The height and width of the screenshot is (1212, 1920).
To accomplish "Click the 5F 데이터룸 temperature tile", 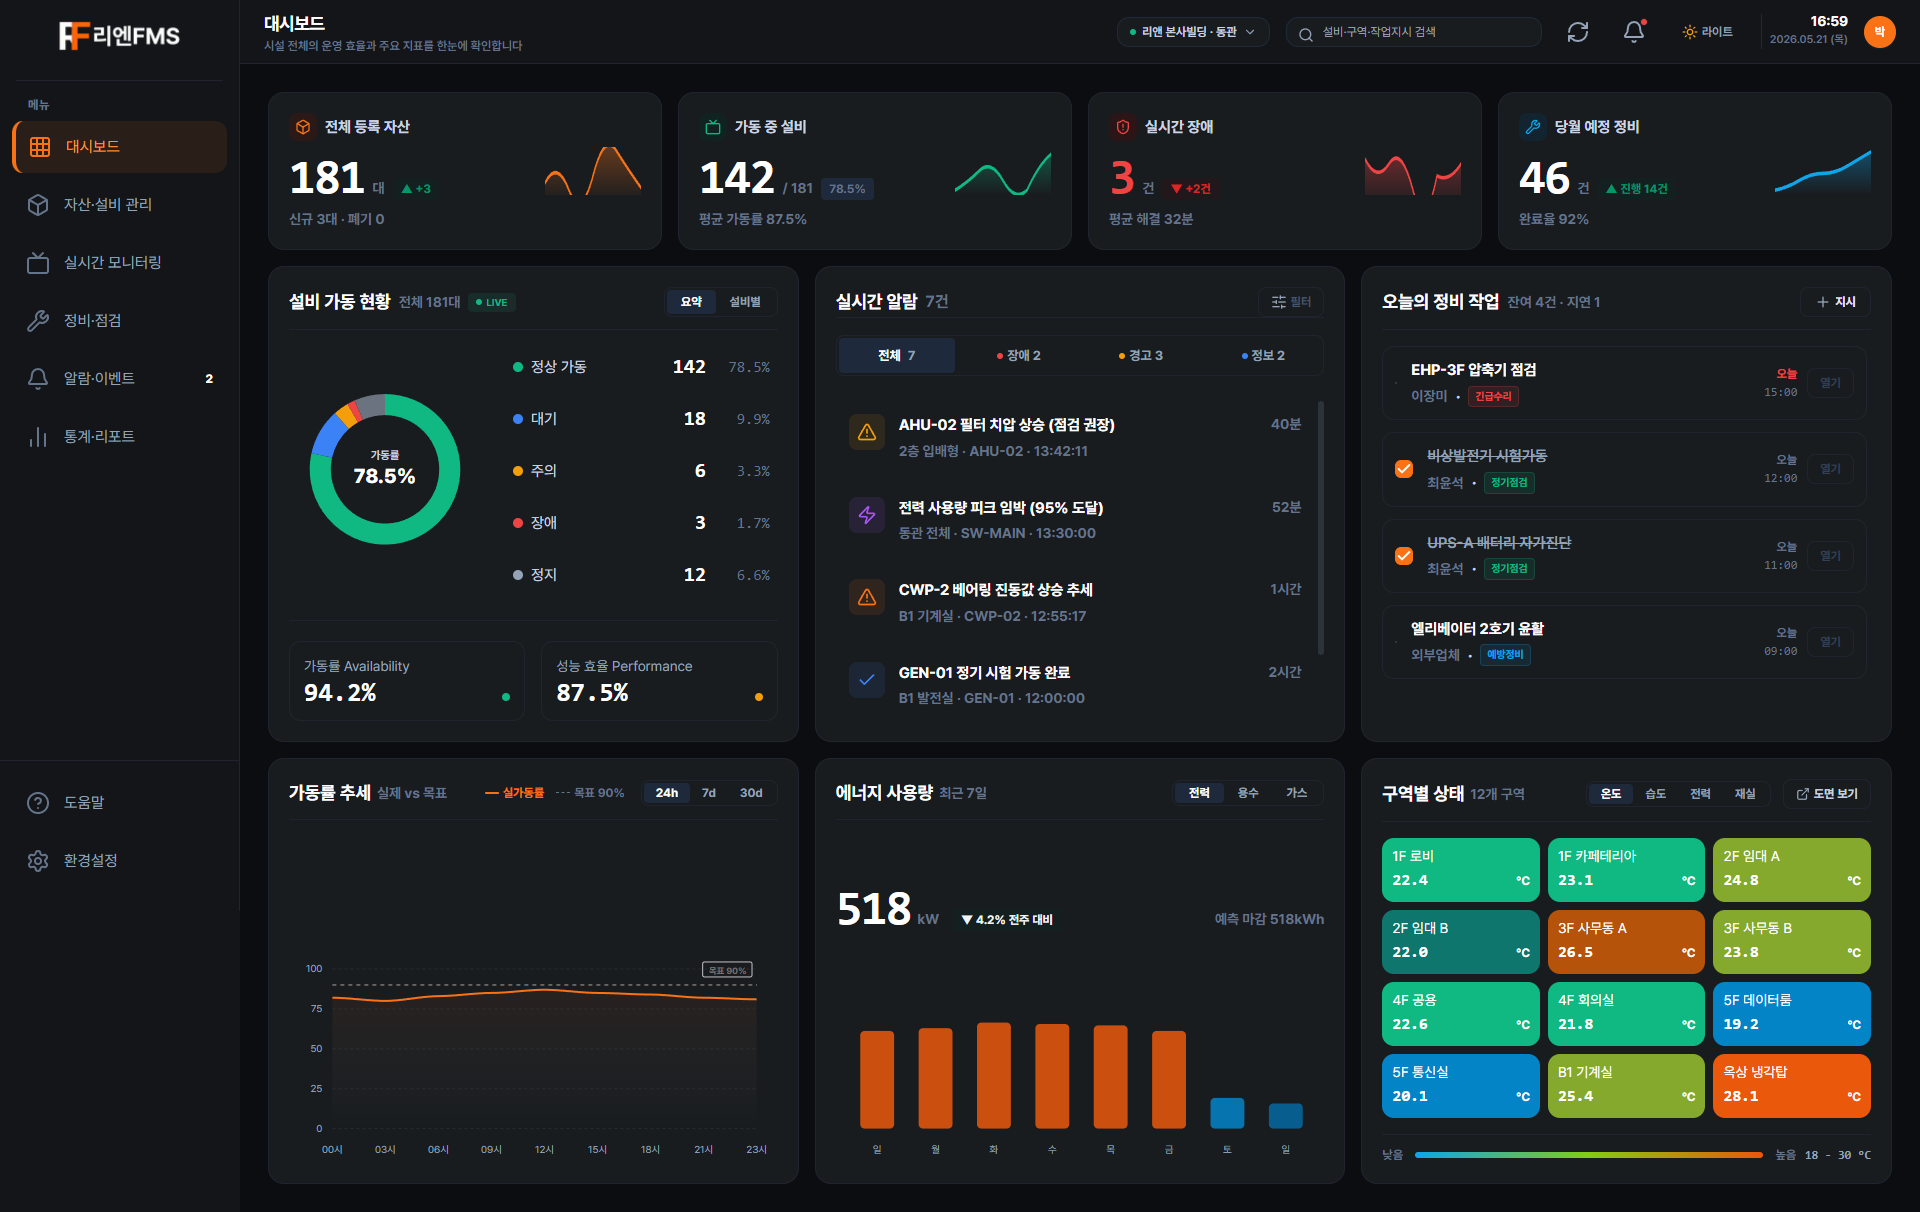I will [x=1791, y=1013].
